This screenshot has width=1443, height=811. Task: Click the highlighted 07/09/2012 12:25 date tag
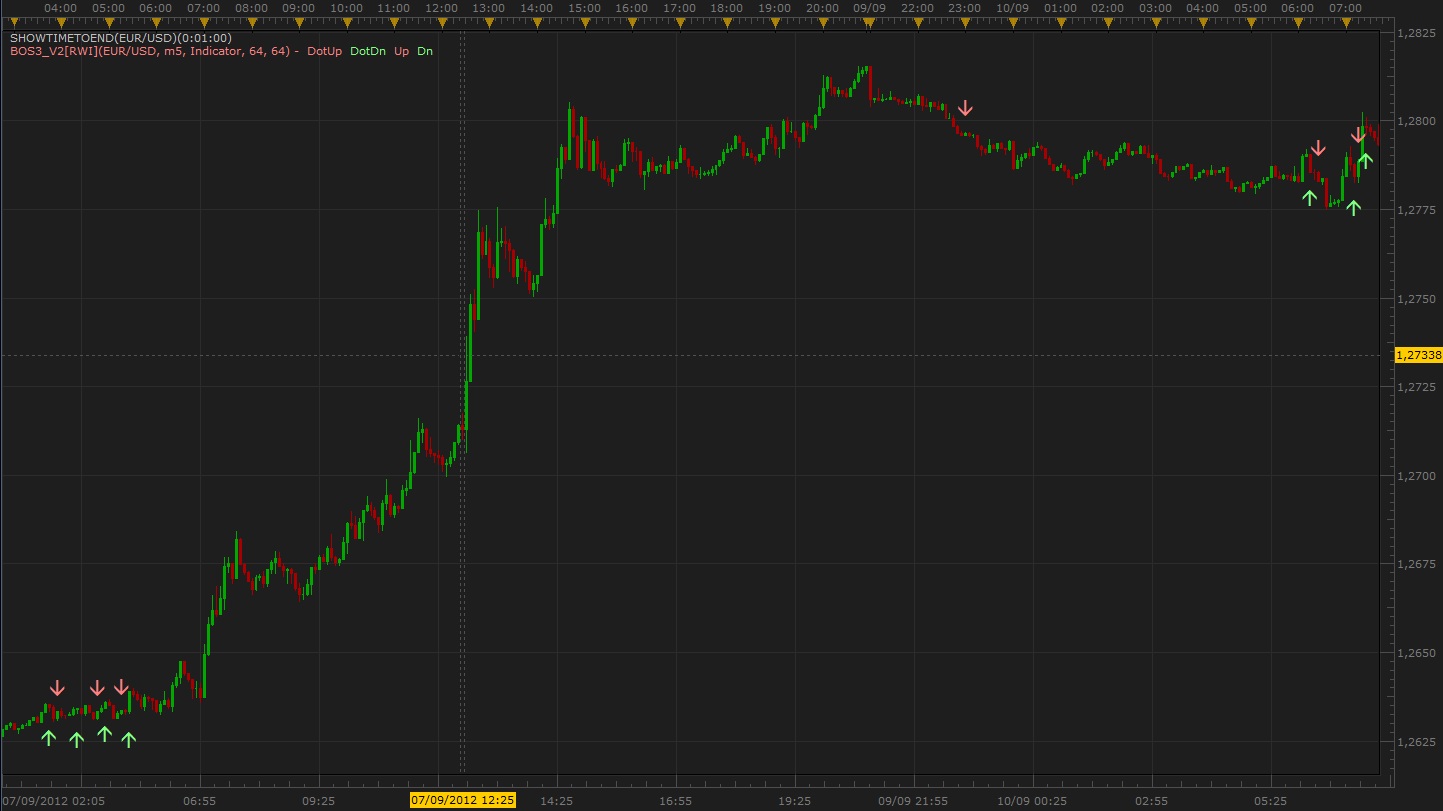pyautogui.click(x=463, y=800)
